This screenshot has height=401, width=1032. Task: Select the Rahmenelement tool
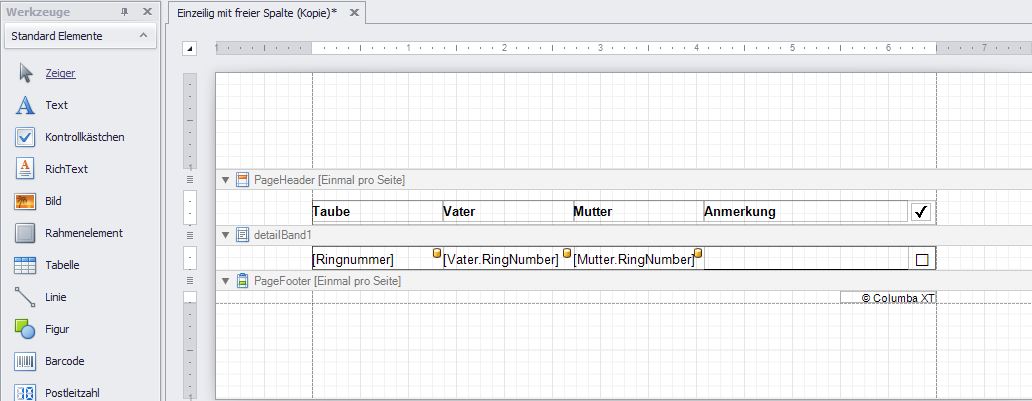[26, 233]
